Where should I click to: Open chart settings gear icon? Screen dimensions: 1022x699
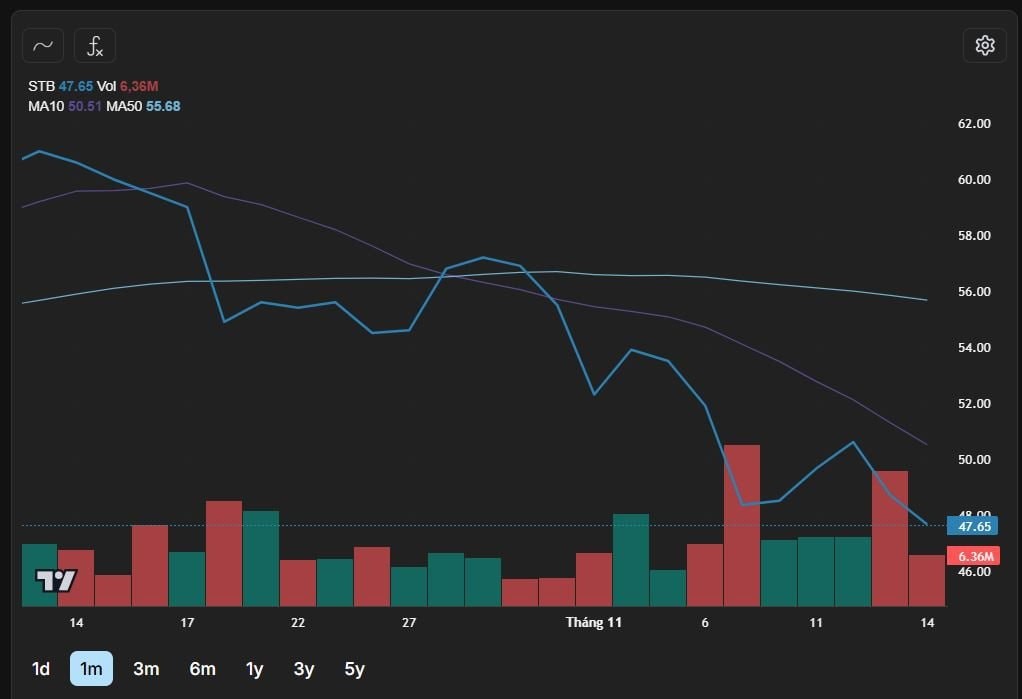[984, 45]
